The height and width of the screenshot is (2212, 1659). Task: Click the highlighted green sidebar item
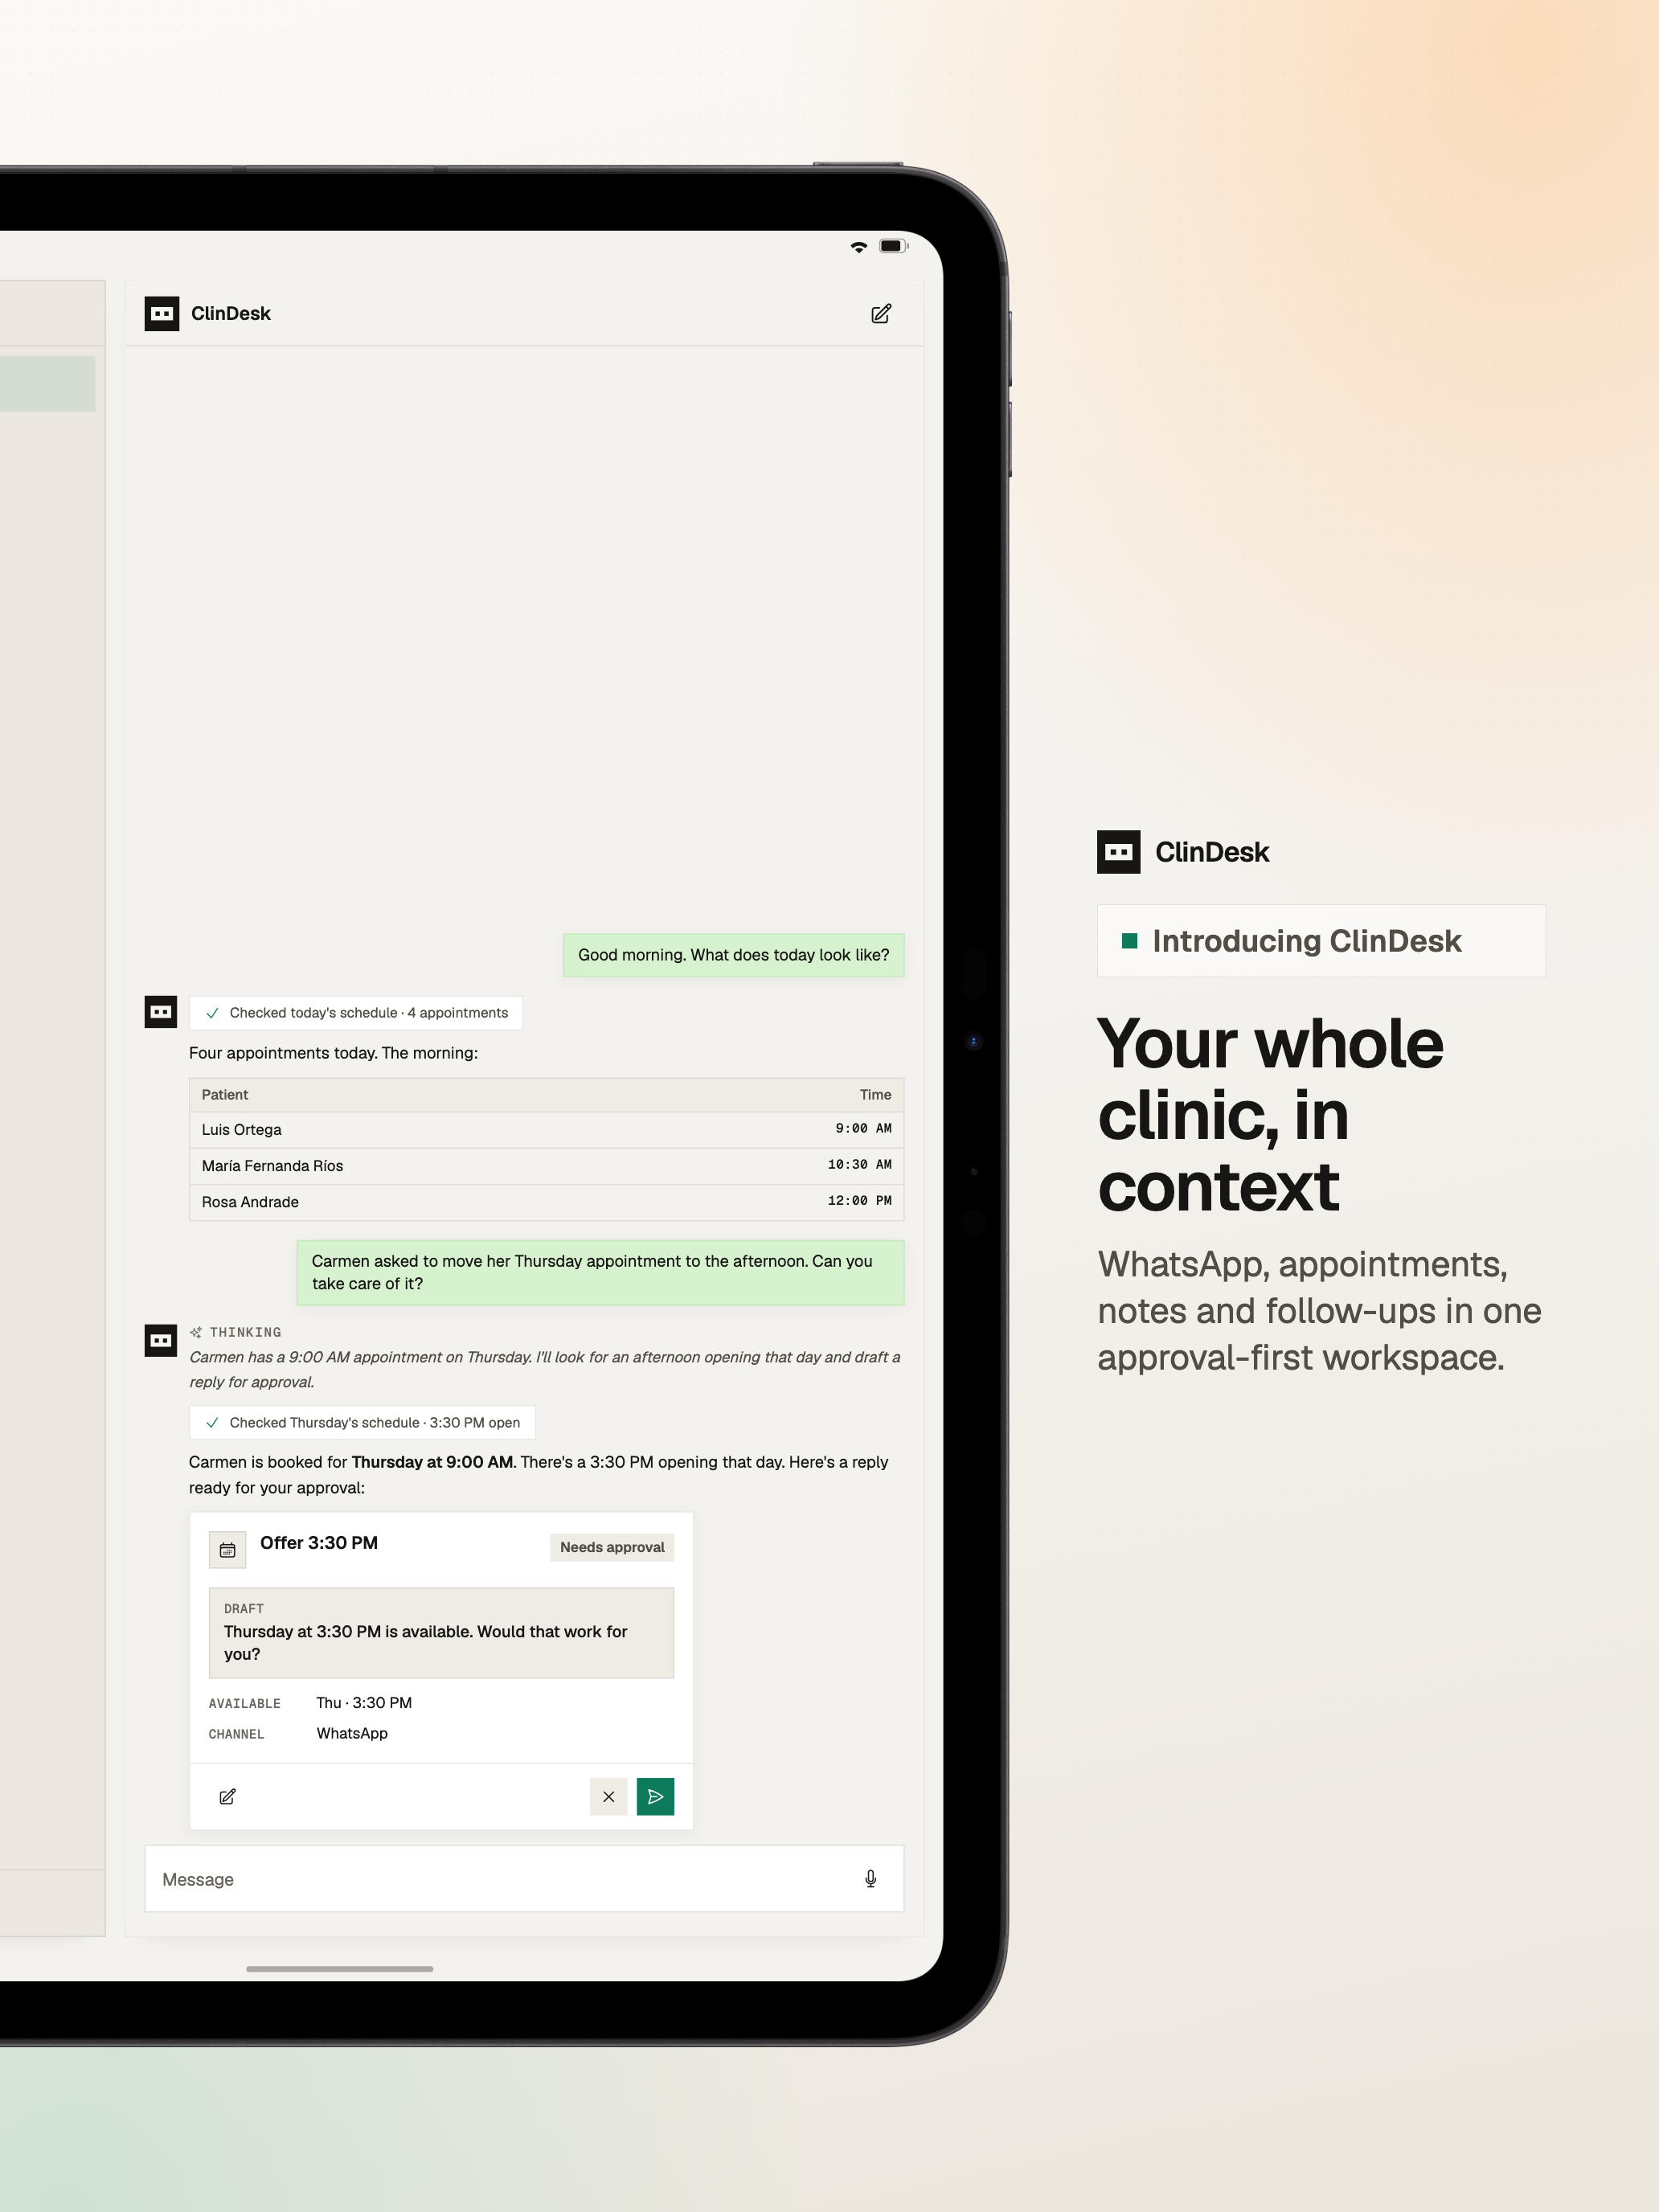point(47,383)
